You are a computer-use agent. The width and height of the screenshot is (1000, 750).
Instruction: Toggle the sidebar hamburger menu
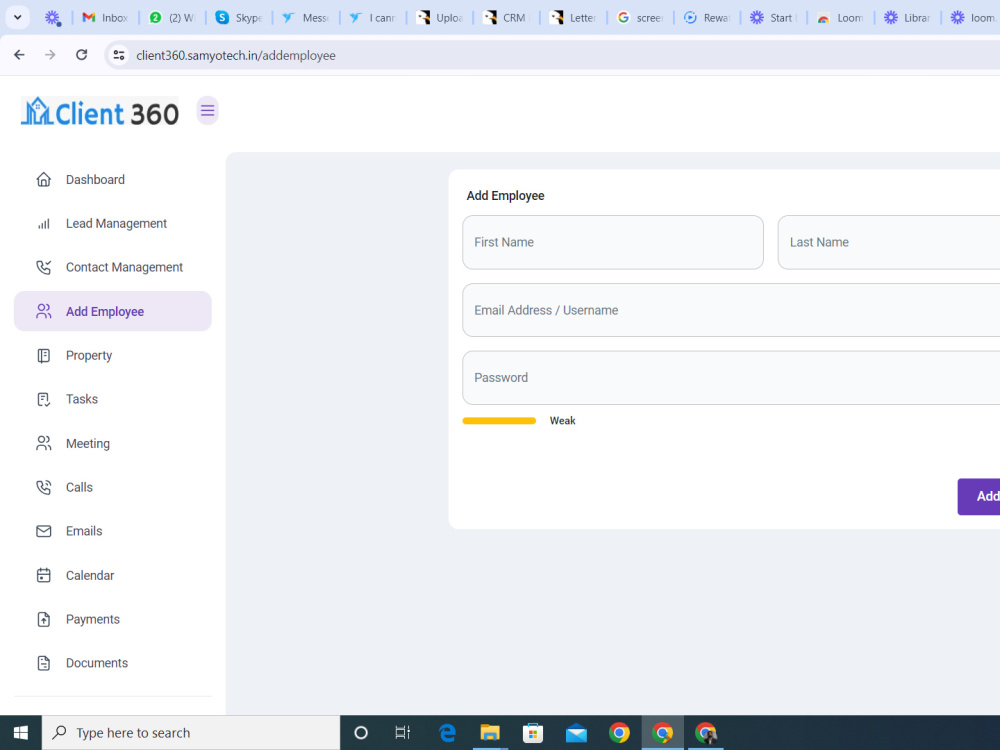click(x=207, y=111)
